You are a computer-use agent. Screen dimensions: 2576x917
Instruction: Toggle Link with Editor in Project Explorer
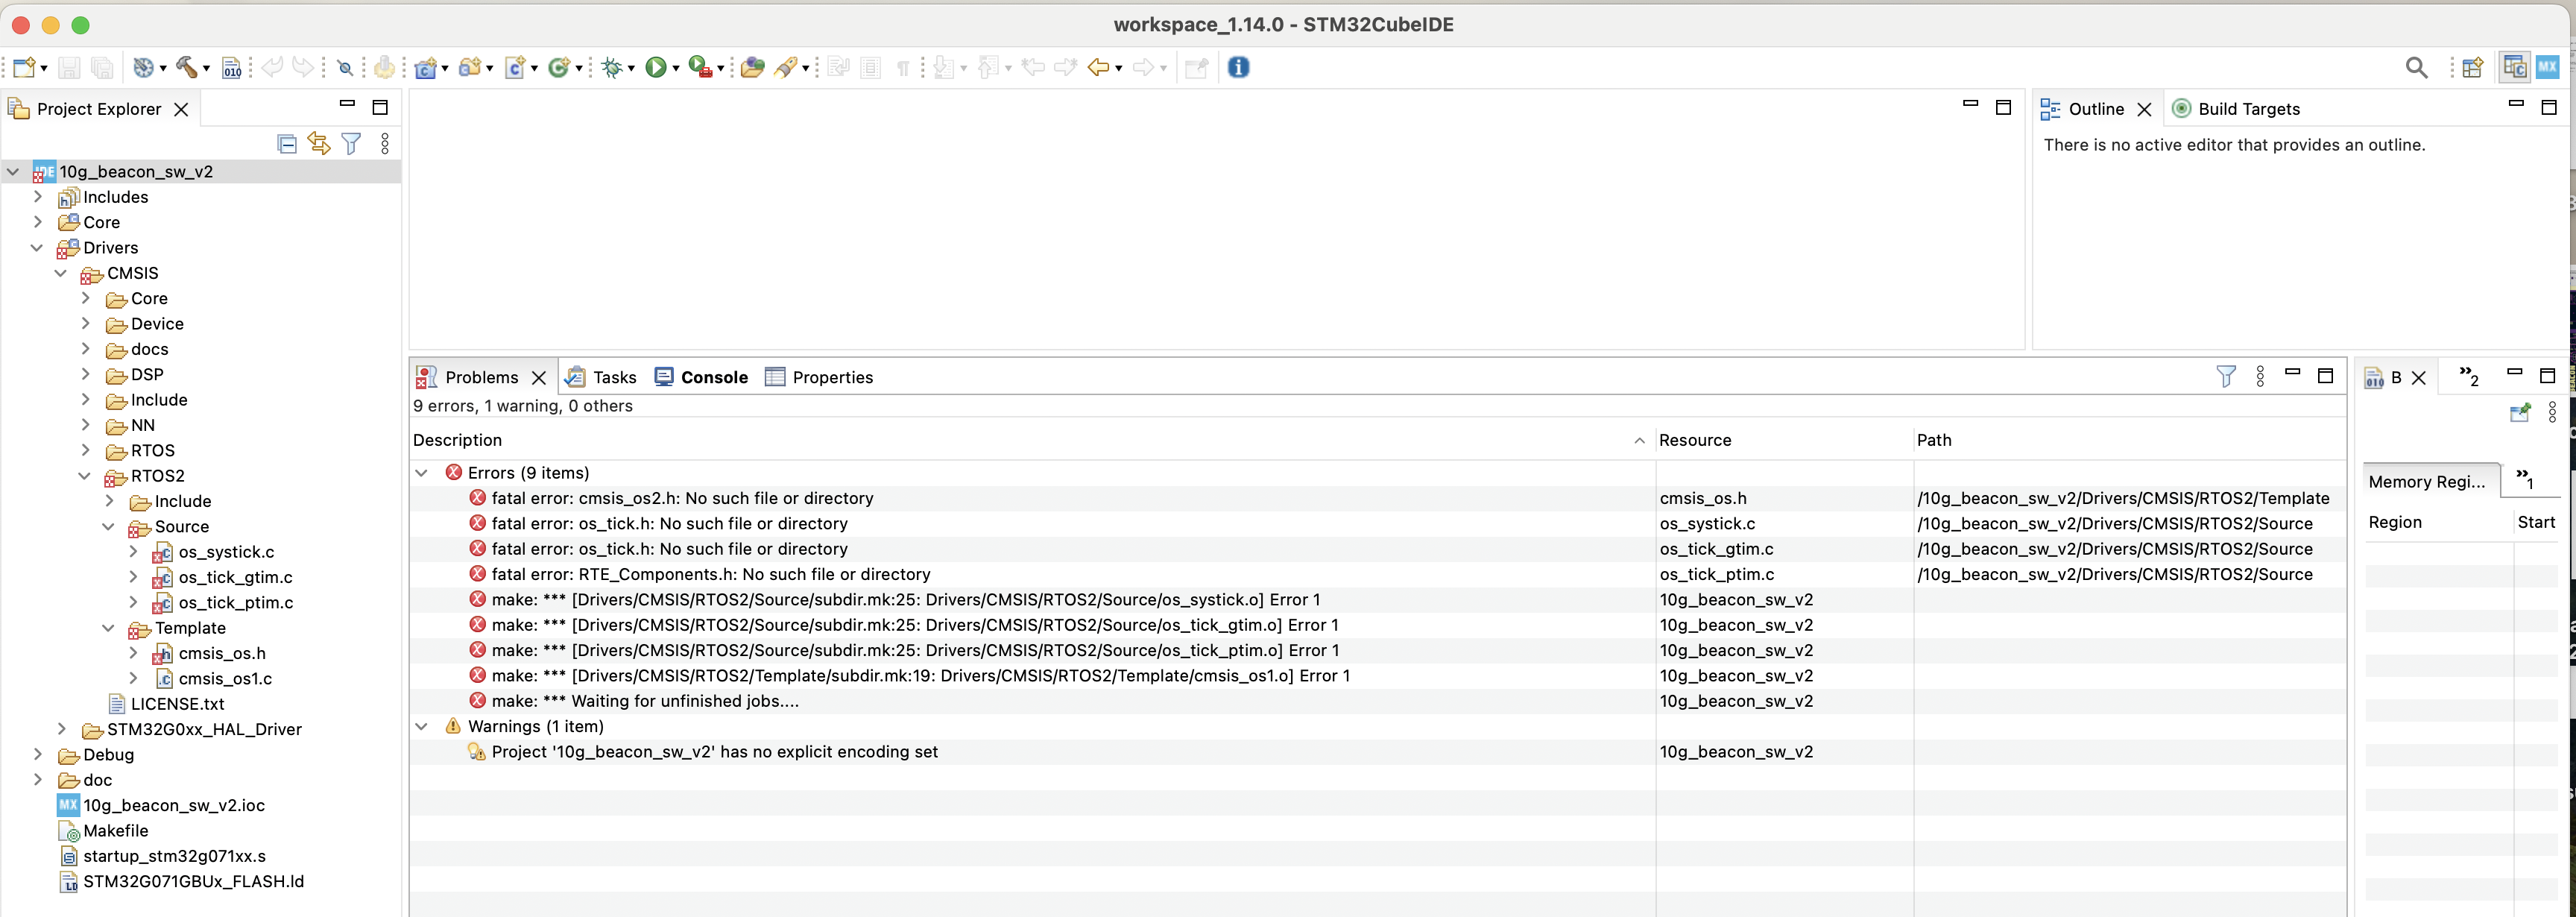click(318, 143)
